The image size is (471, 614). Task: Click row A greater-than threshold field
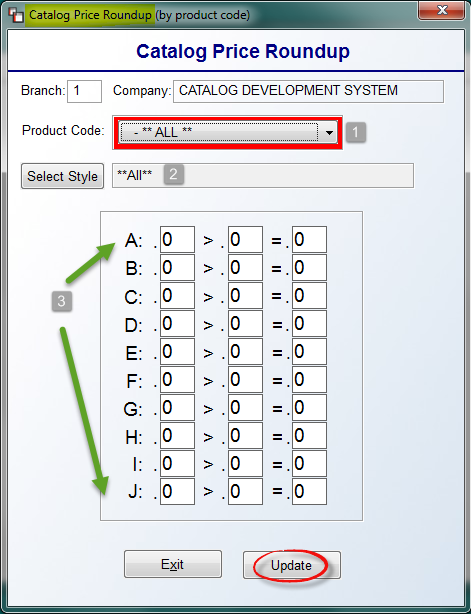(245, 239)
